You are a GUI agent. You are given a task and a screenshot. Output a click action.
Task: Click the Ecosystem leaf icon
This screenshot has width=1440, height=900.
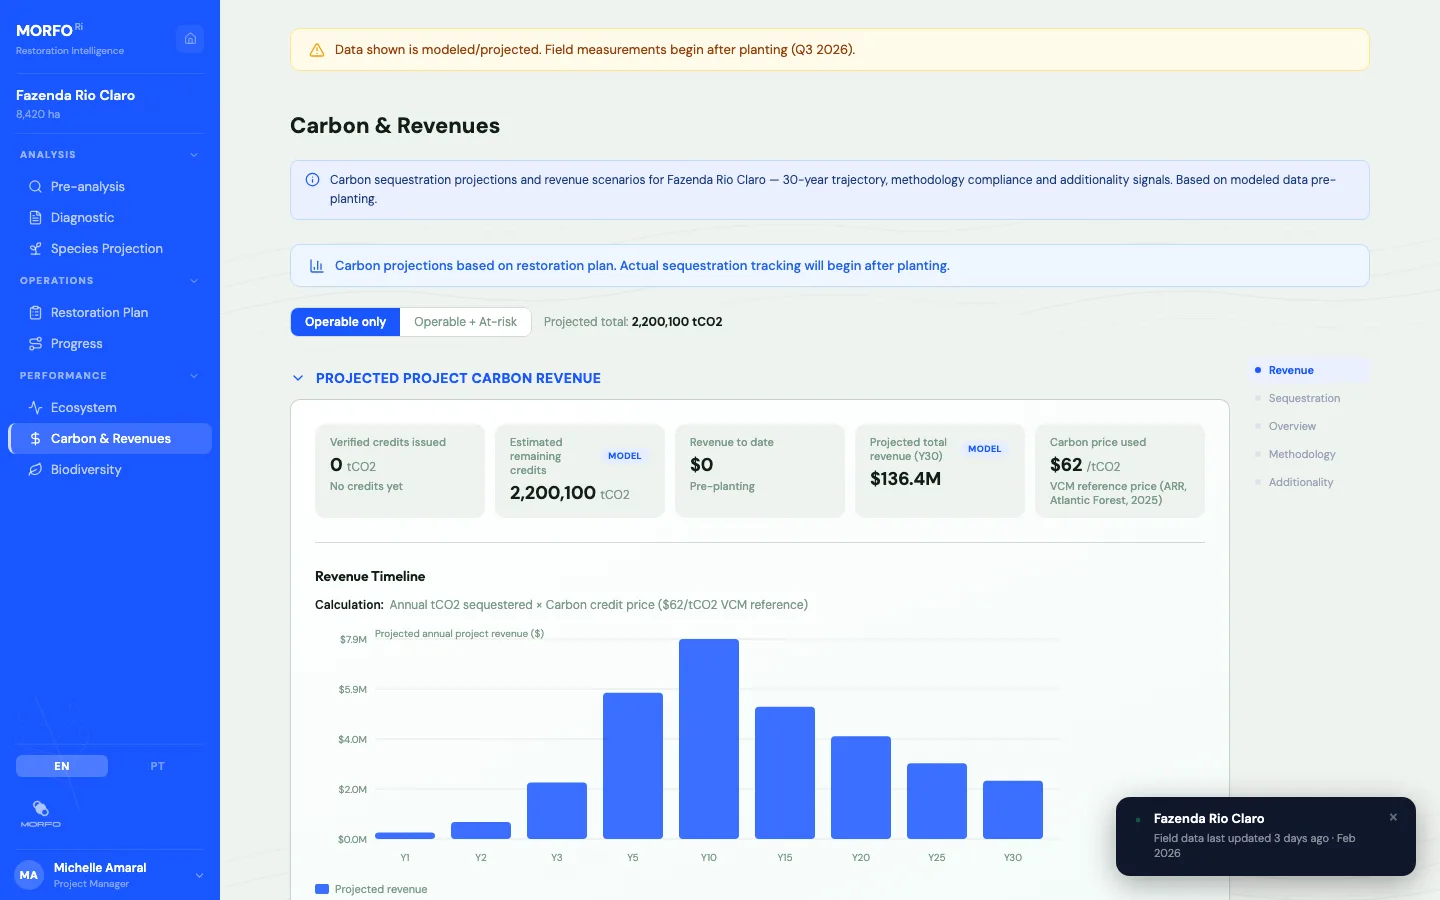click(x=34, y=407)
